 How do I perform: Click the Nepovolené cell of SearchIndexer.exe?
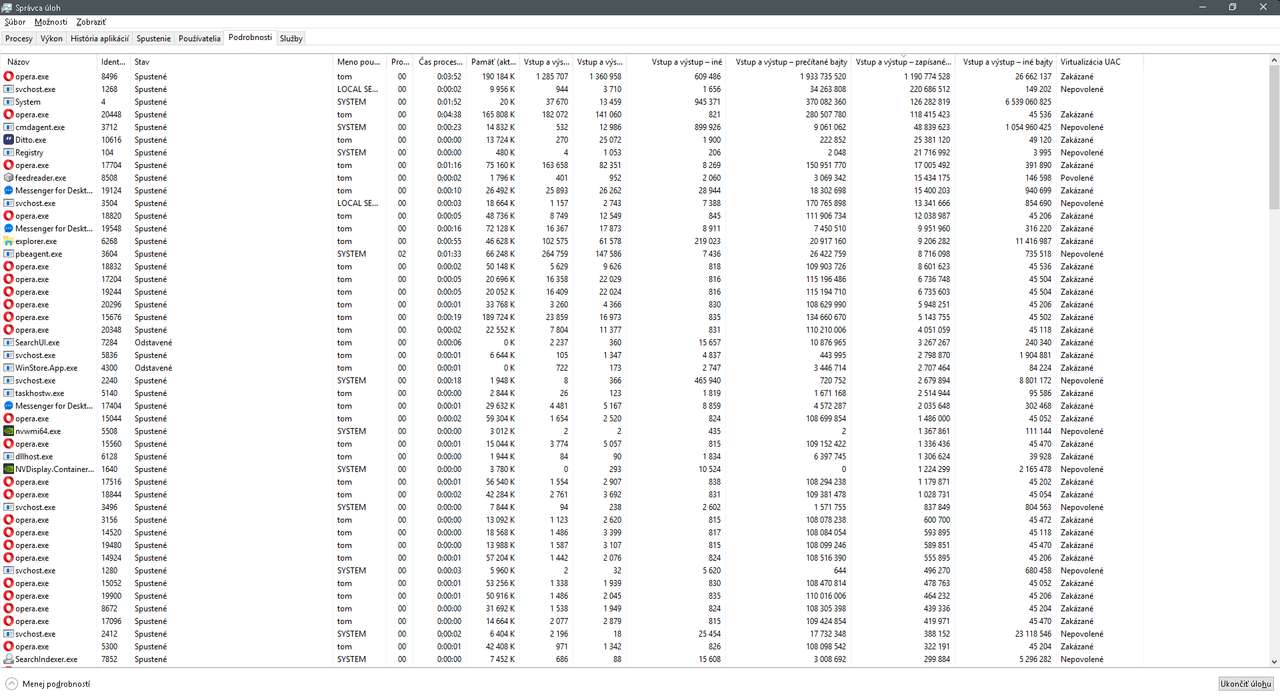coord(1082,659)
